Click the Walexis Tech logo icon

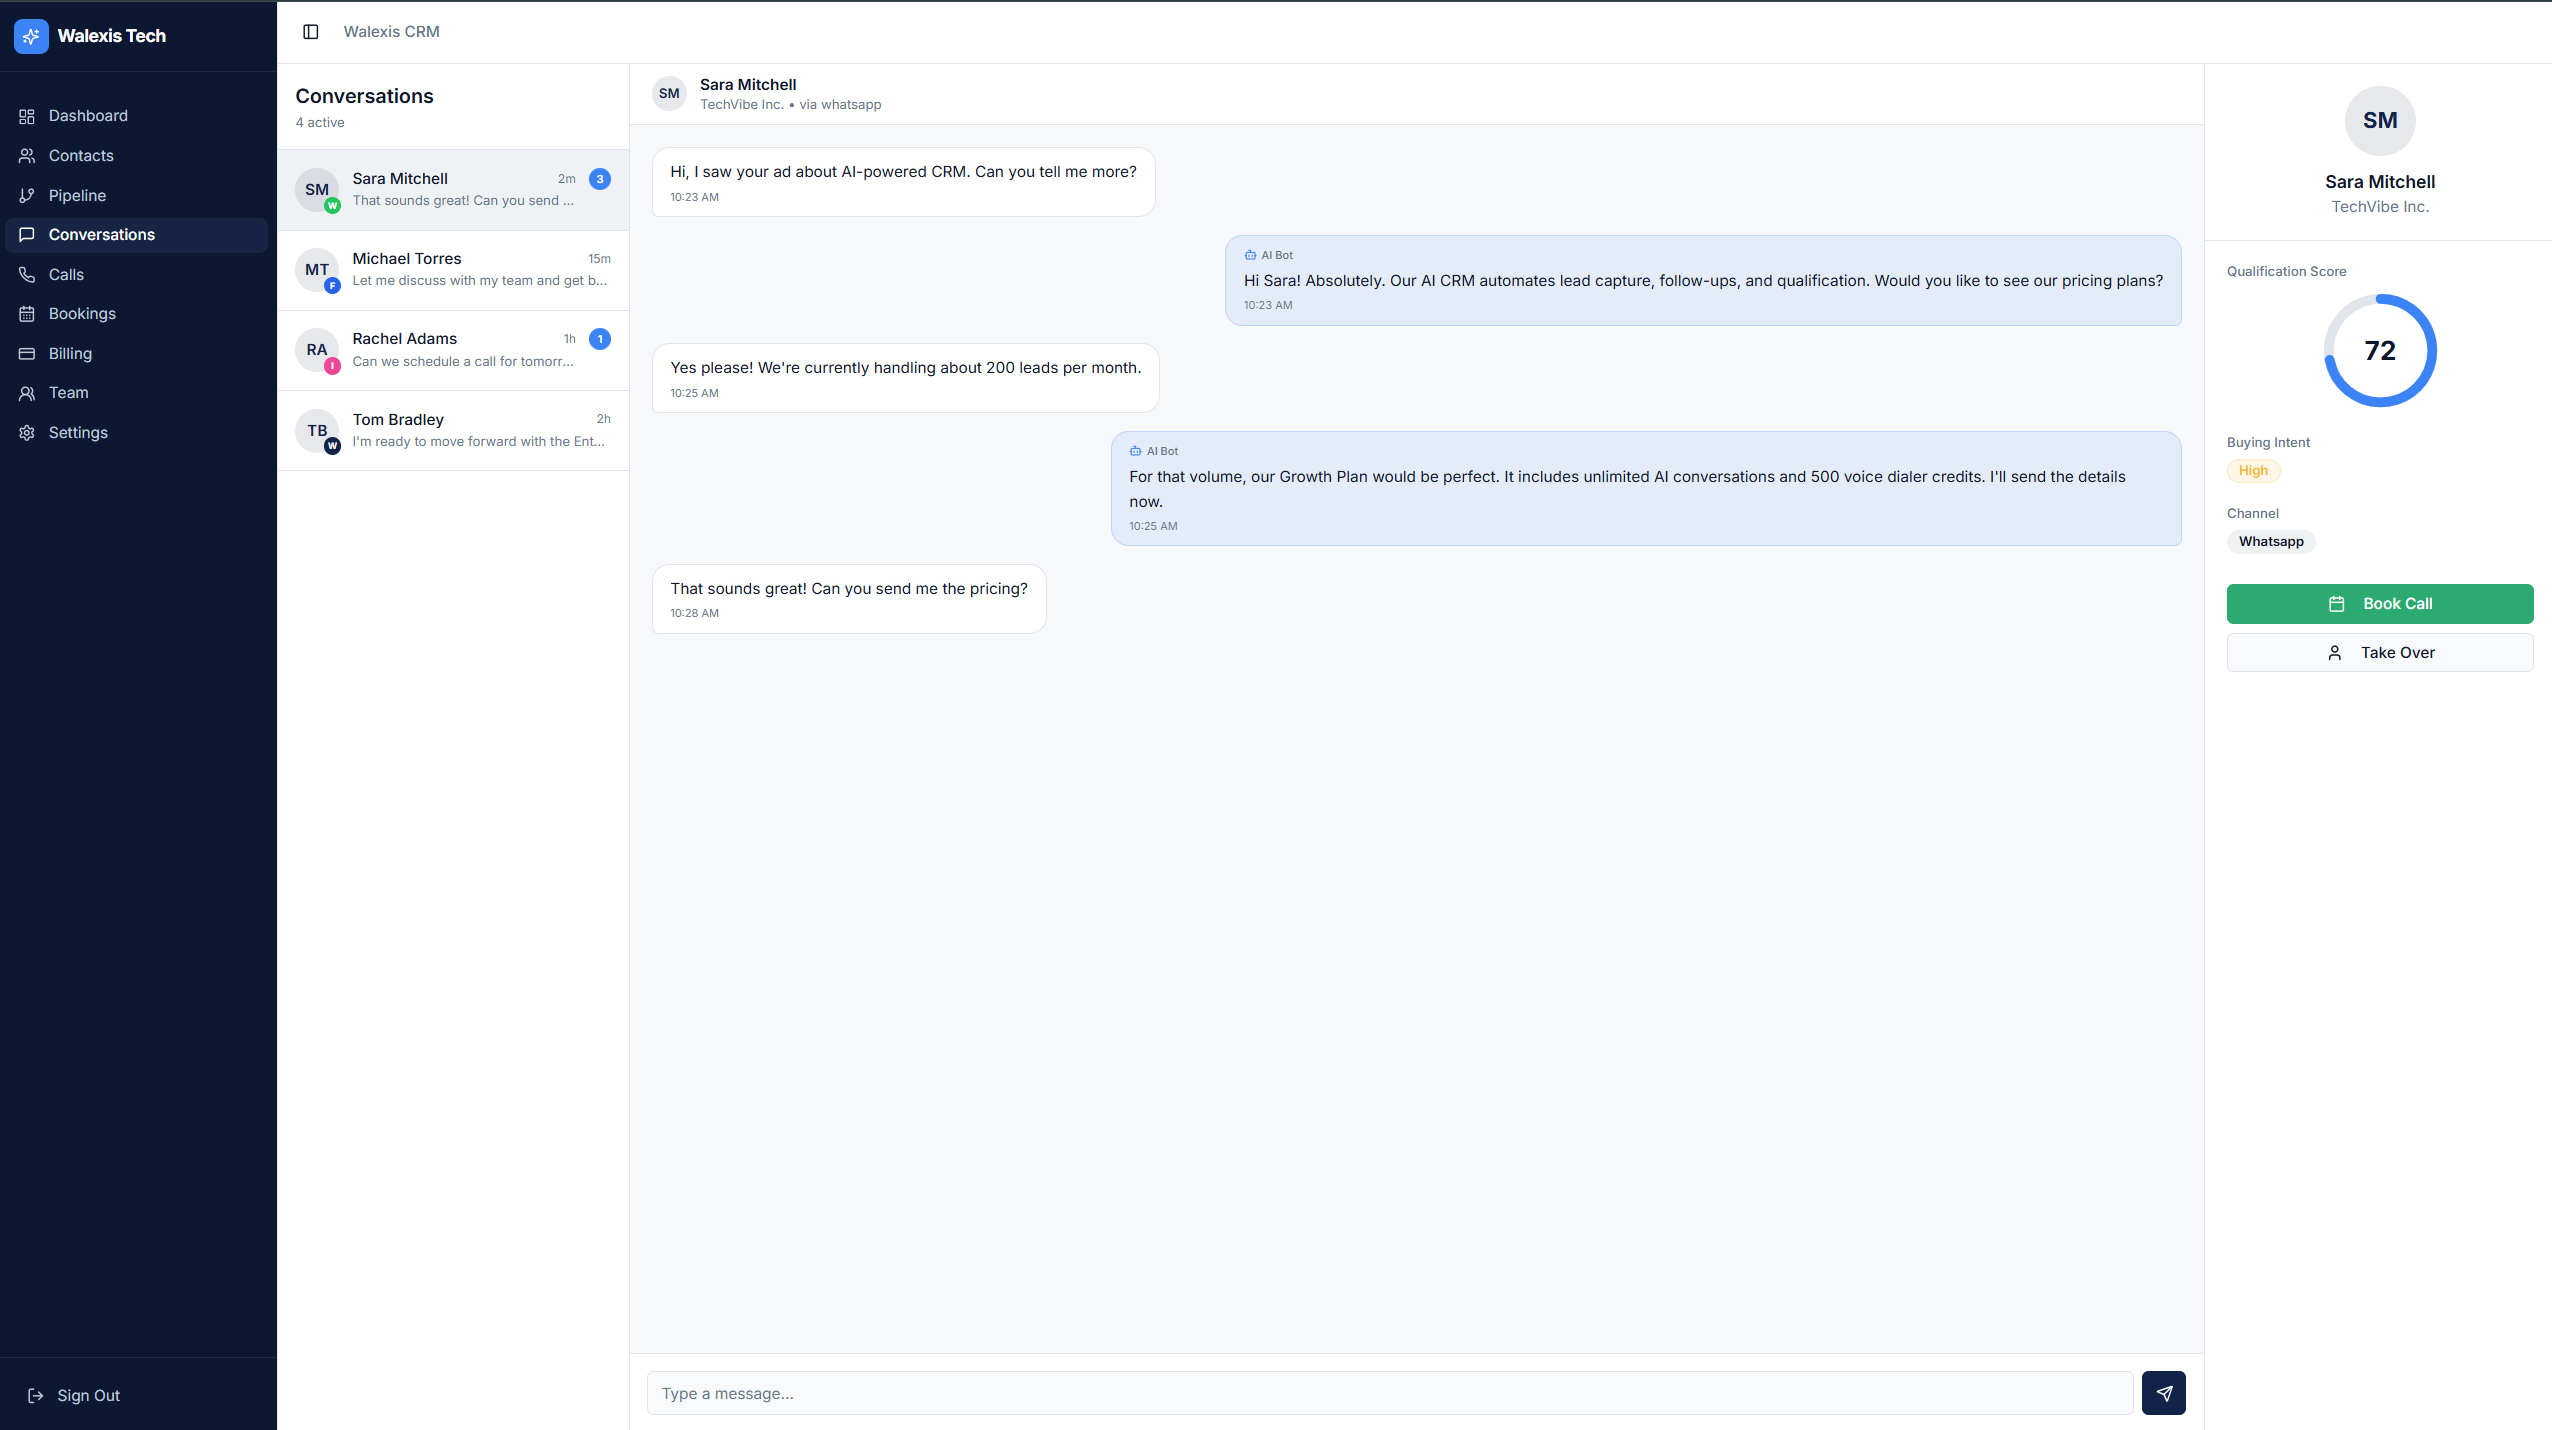[x=30, y=36]
